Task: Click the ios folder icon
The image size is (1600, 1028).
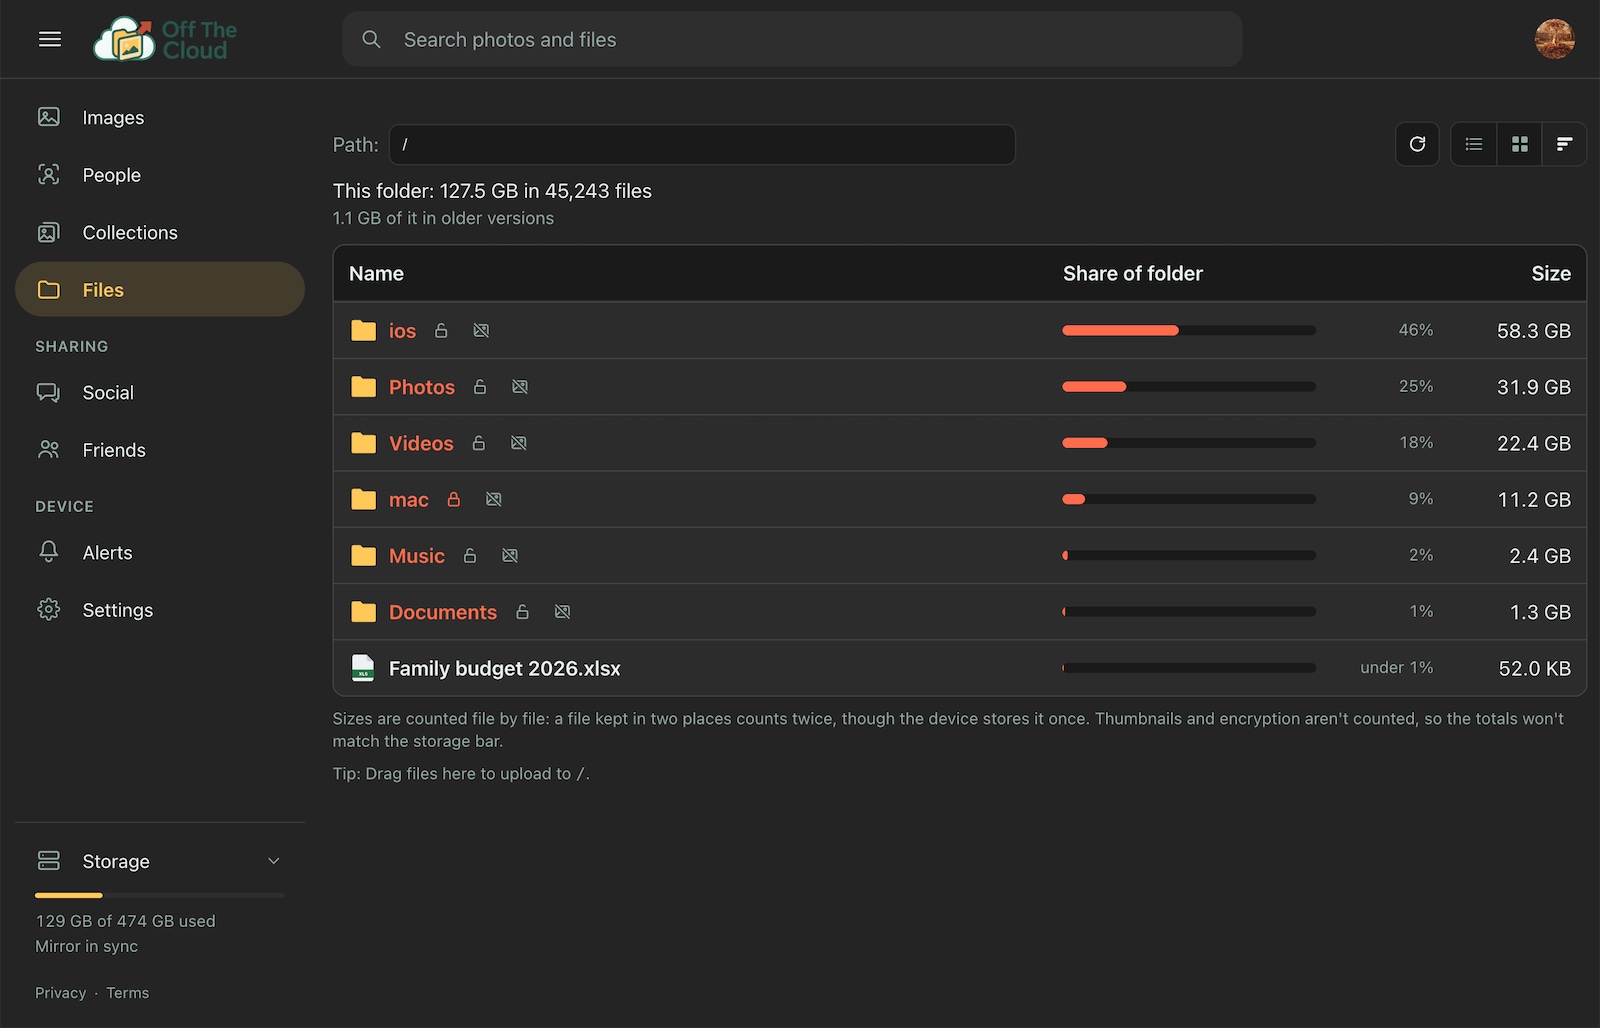Action: (364, 330)
